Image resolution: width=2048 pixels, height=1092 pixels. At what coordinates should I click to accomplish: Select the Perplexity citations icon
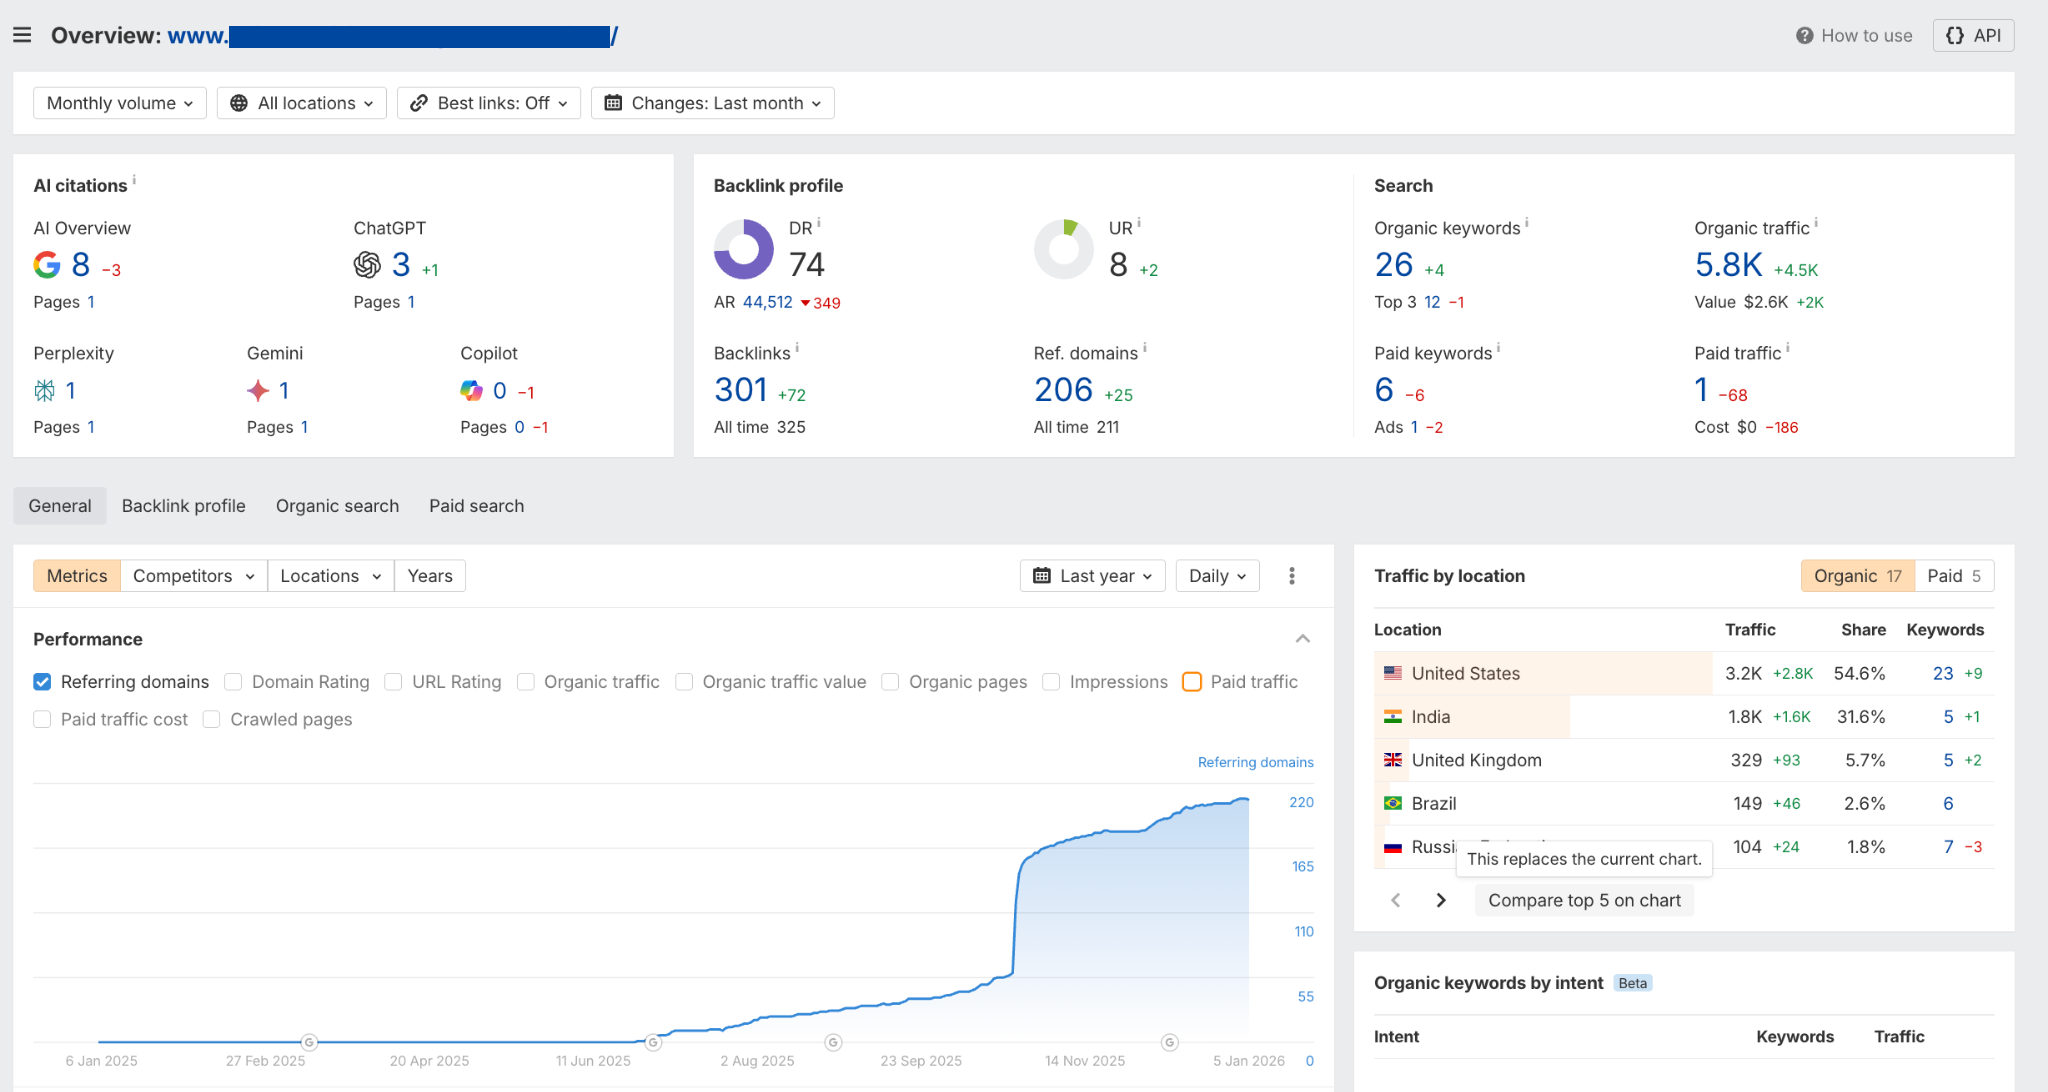tap(44, 390)
